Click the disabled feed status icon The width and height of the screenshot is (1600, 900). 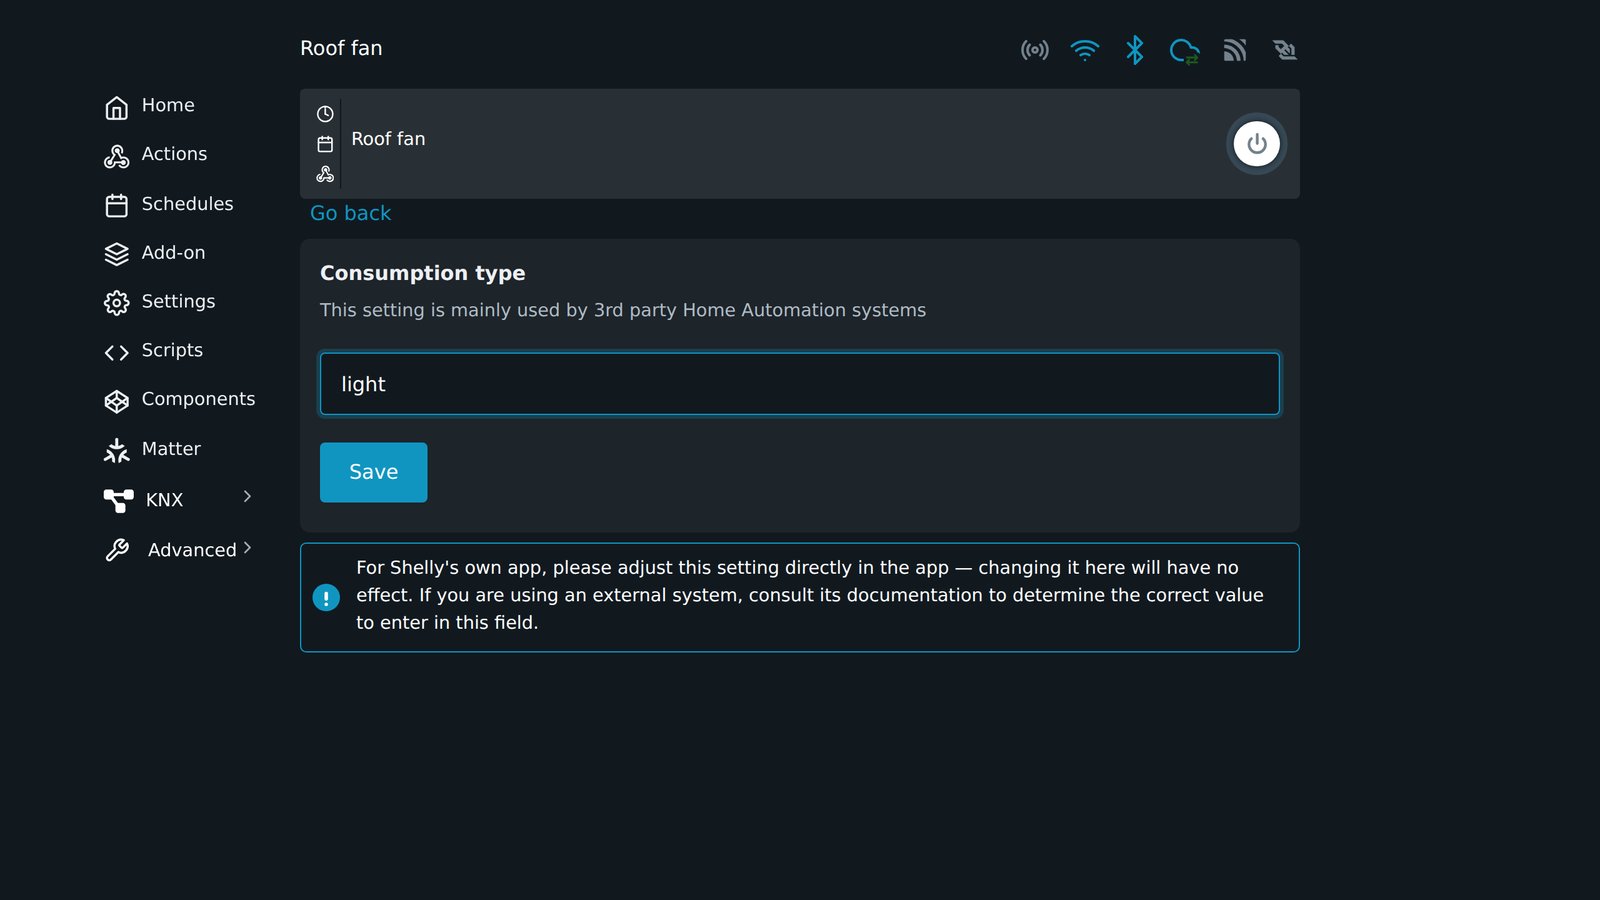click(x=1285, y=50)
